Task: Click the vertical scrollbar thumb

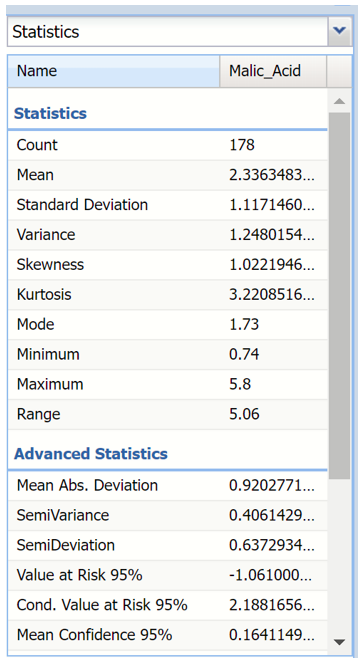Action: click(x=339, y=296)
